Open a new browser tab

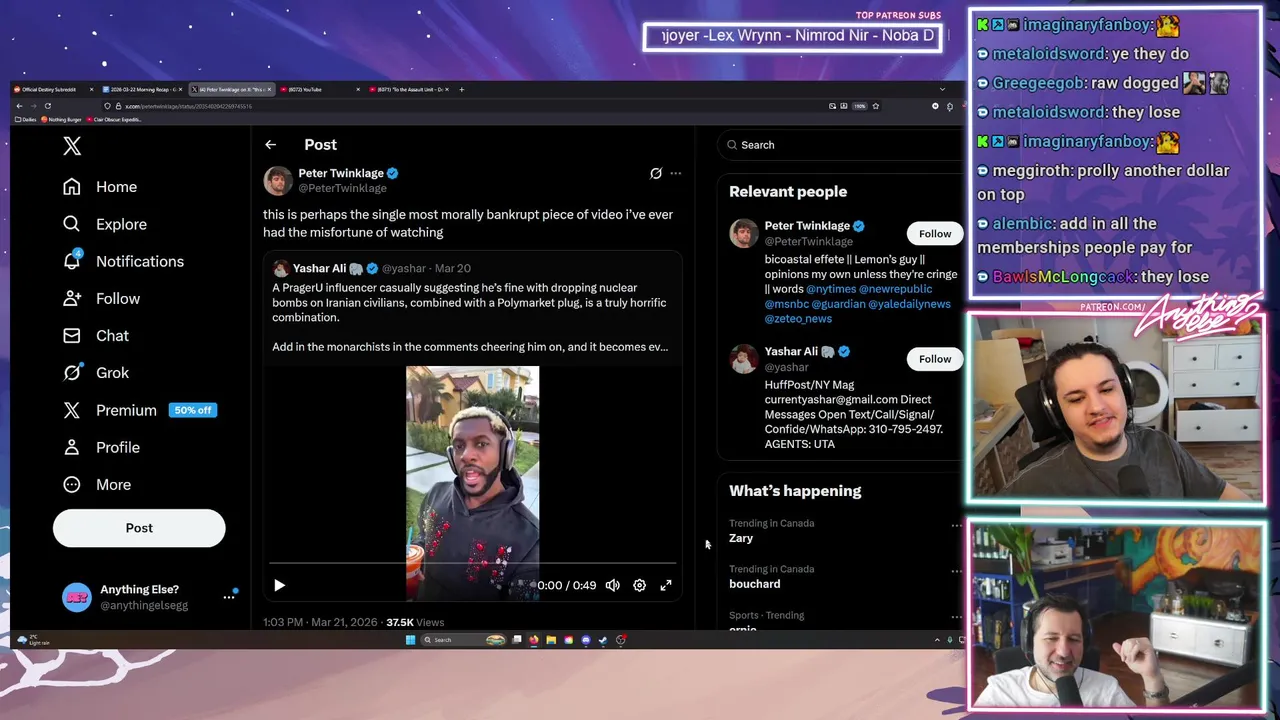[x=461, y=89]
